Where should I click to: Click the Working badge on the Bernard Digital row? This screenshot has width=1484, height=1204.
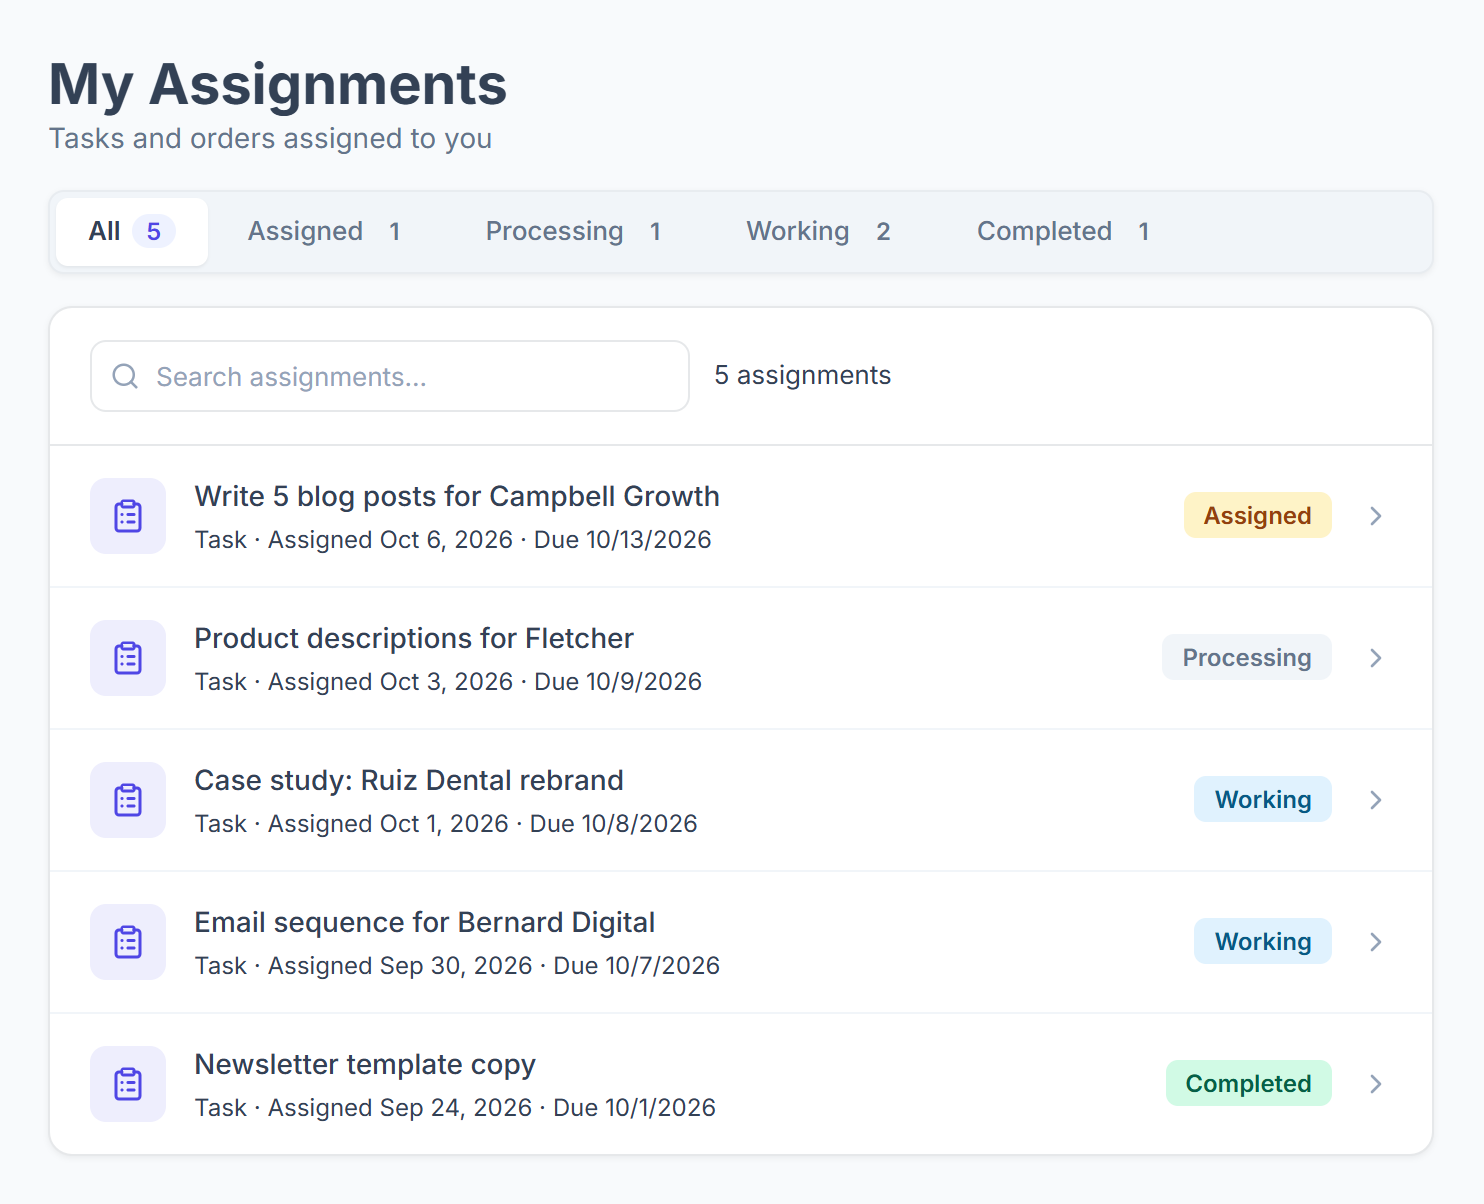(x=1262, y=942)
